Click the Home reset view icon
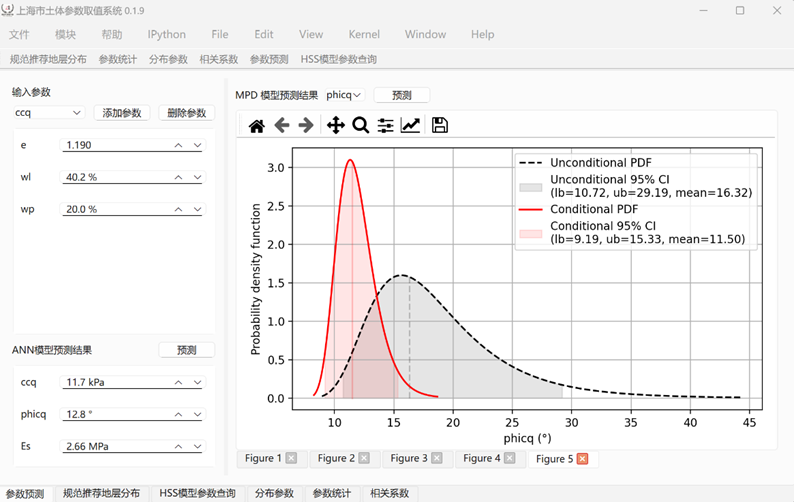 tap(257, 125)
